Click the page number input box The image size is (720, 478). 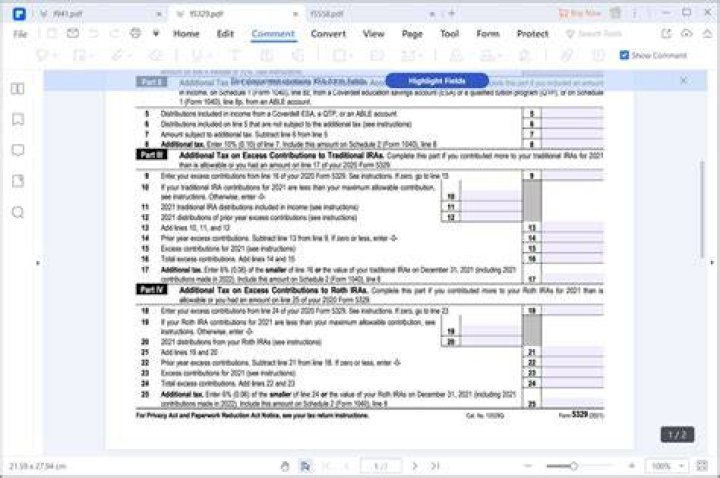click(381, 466)
